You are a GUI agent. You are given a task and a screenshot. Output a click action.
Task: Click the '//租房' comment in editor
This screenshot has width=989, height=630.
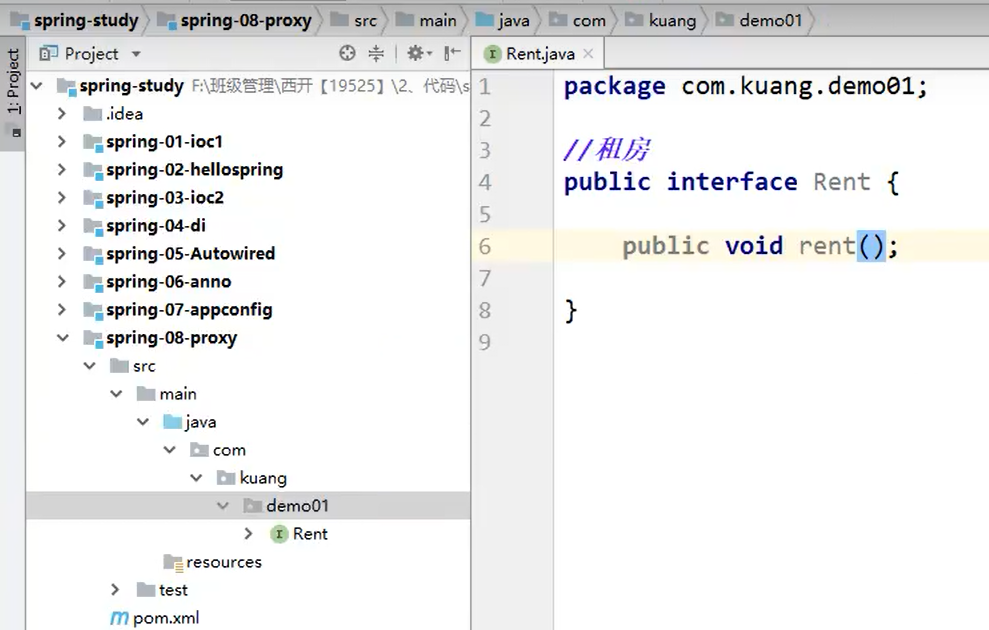[x=607, y=150]
